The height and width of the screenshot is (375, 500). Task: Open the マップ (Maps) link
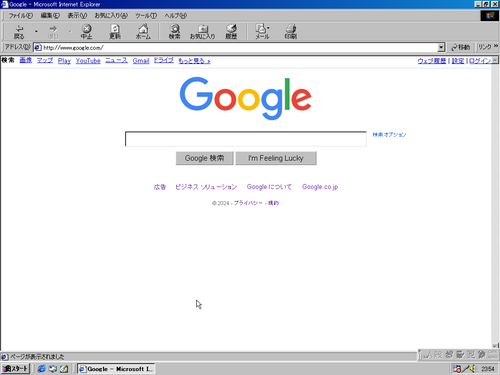click(45, 60)
